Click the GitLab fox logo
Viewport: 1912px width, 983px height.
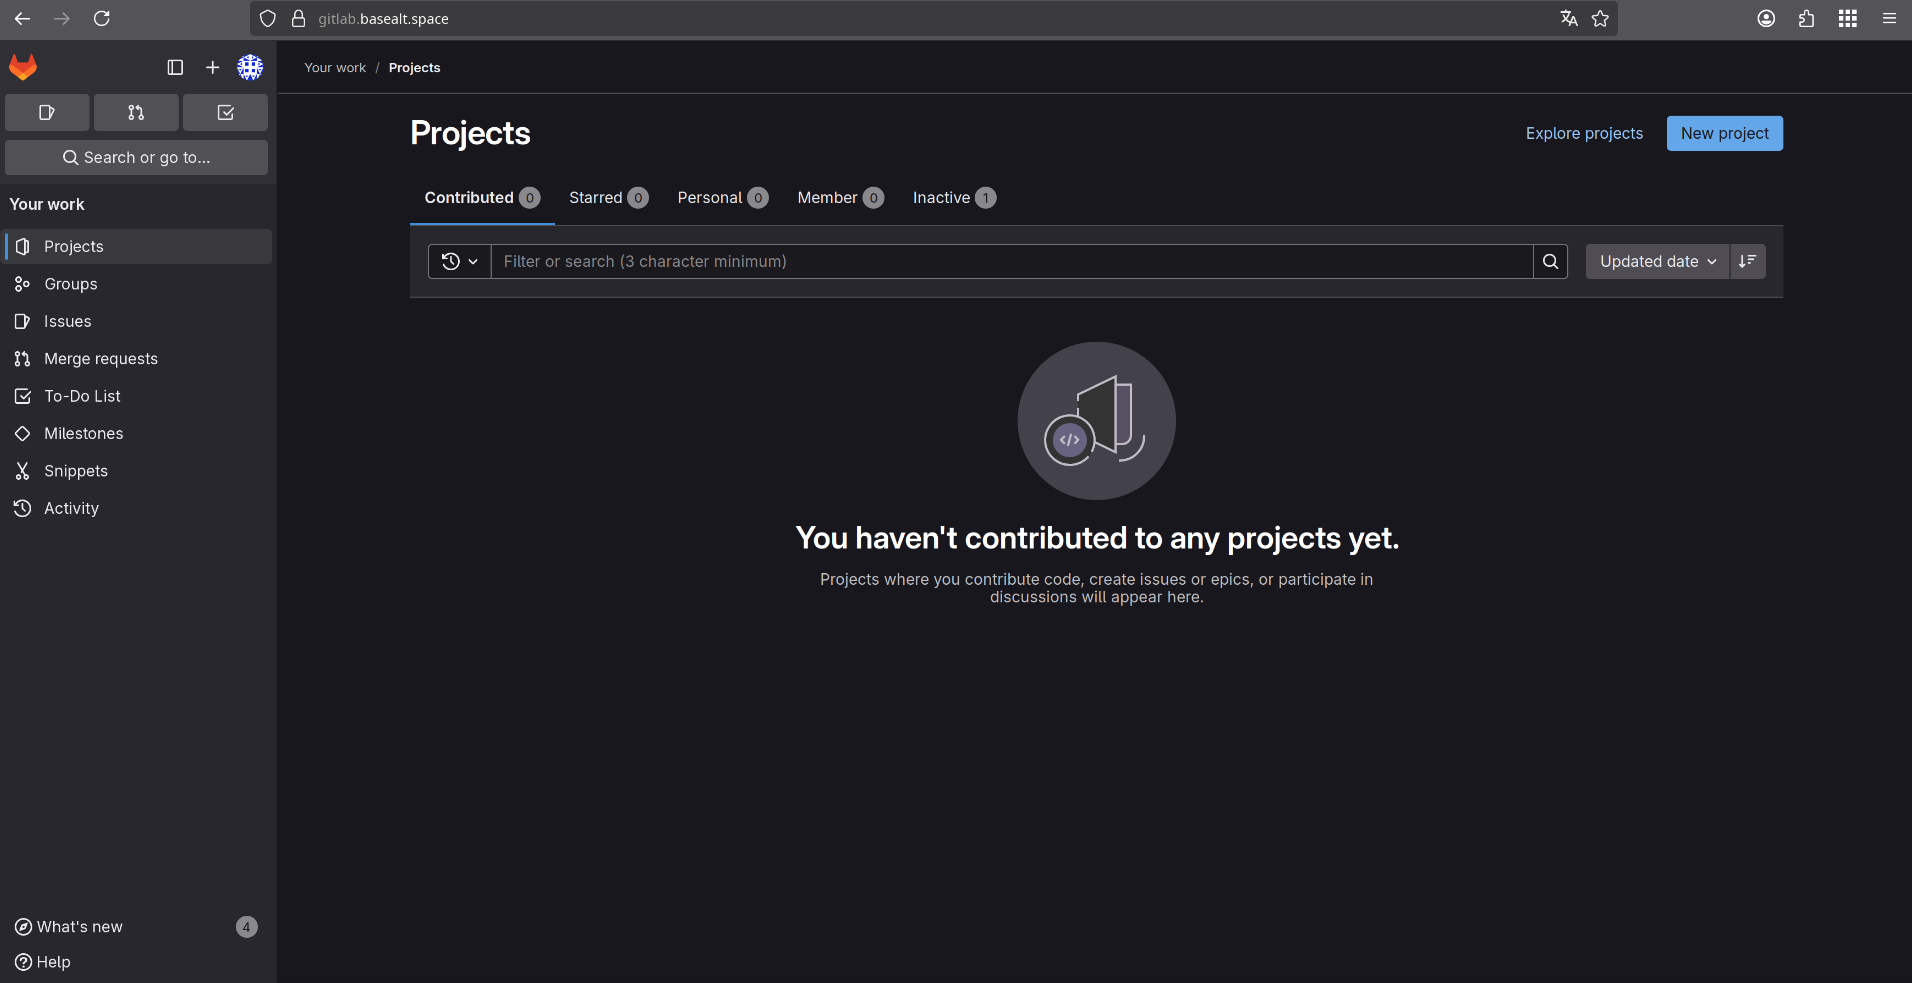(x=23, y=67)
